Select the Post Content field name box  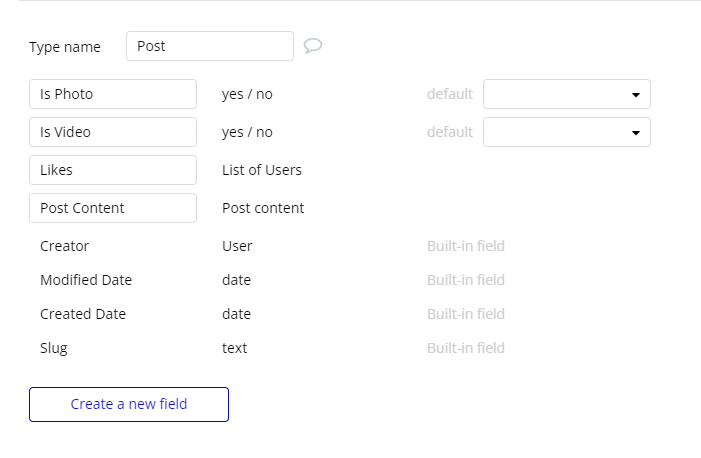pos(113,208)
